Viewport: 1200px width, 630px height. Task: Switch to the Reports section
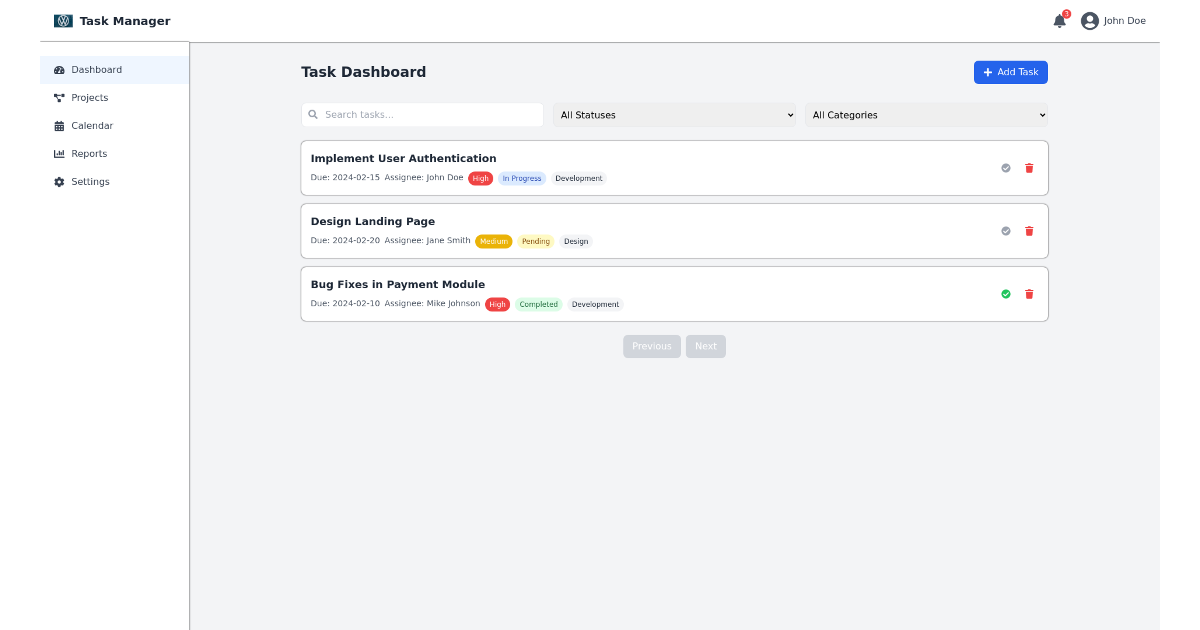88,153
